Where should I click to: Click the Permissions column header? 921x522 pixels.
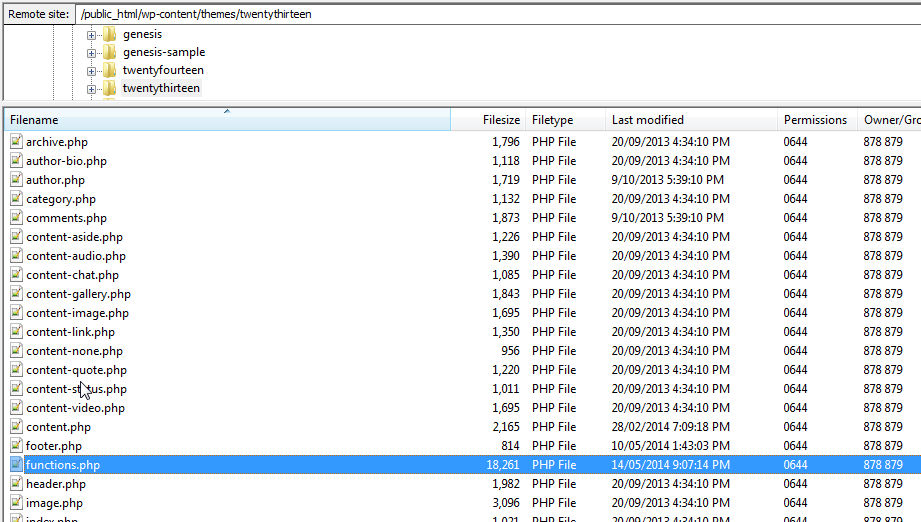click(815, 120)
